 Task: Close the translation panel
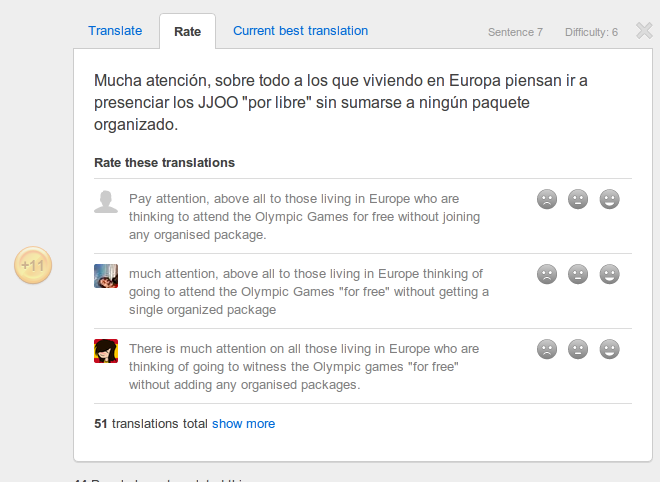point(644,31)
